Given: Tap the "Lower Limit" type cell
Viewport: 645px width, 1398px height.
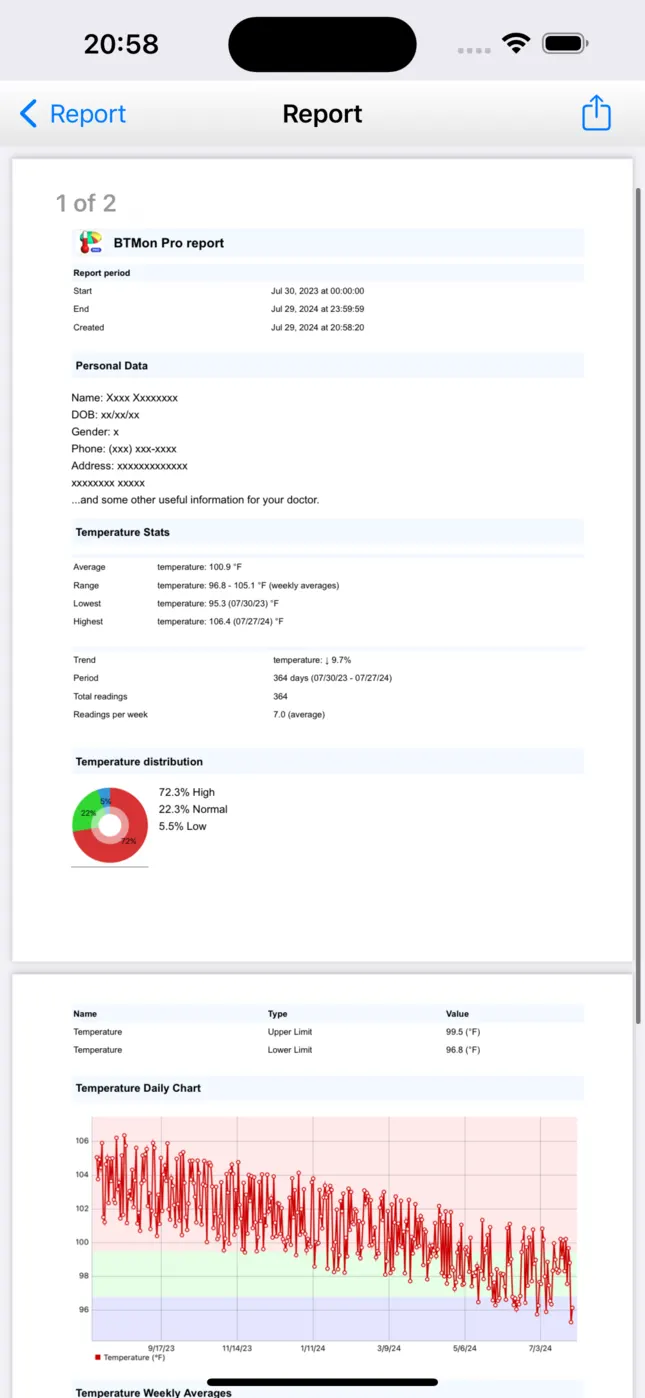Looking at the screenshot, I should 290,1050.
